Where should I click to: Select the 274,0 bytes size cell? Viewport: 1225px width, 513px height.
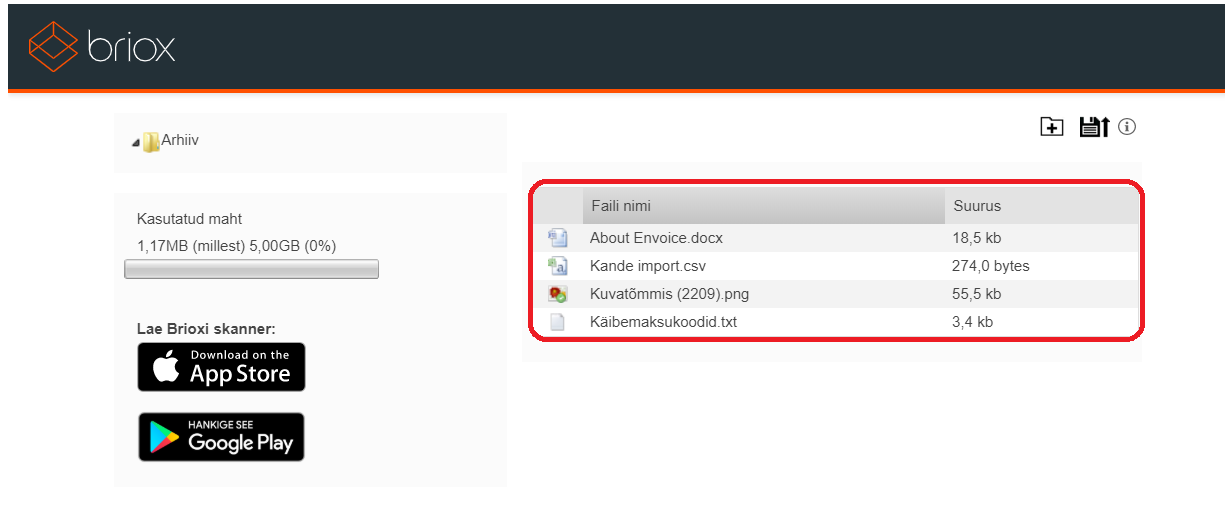pyautogui.click(x=991, y=266)
